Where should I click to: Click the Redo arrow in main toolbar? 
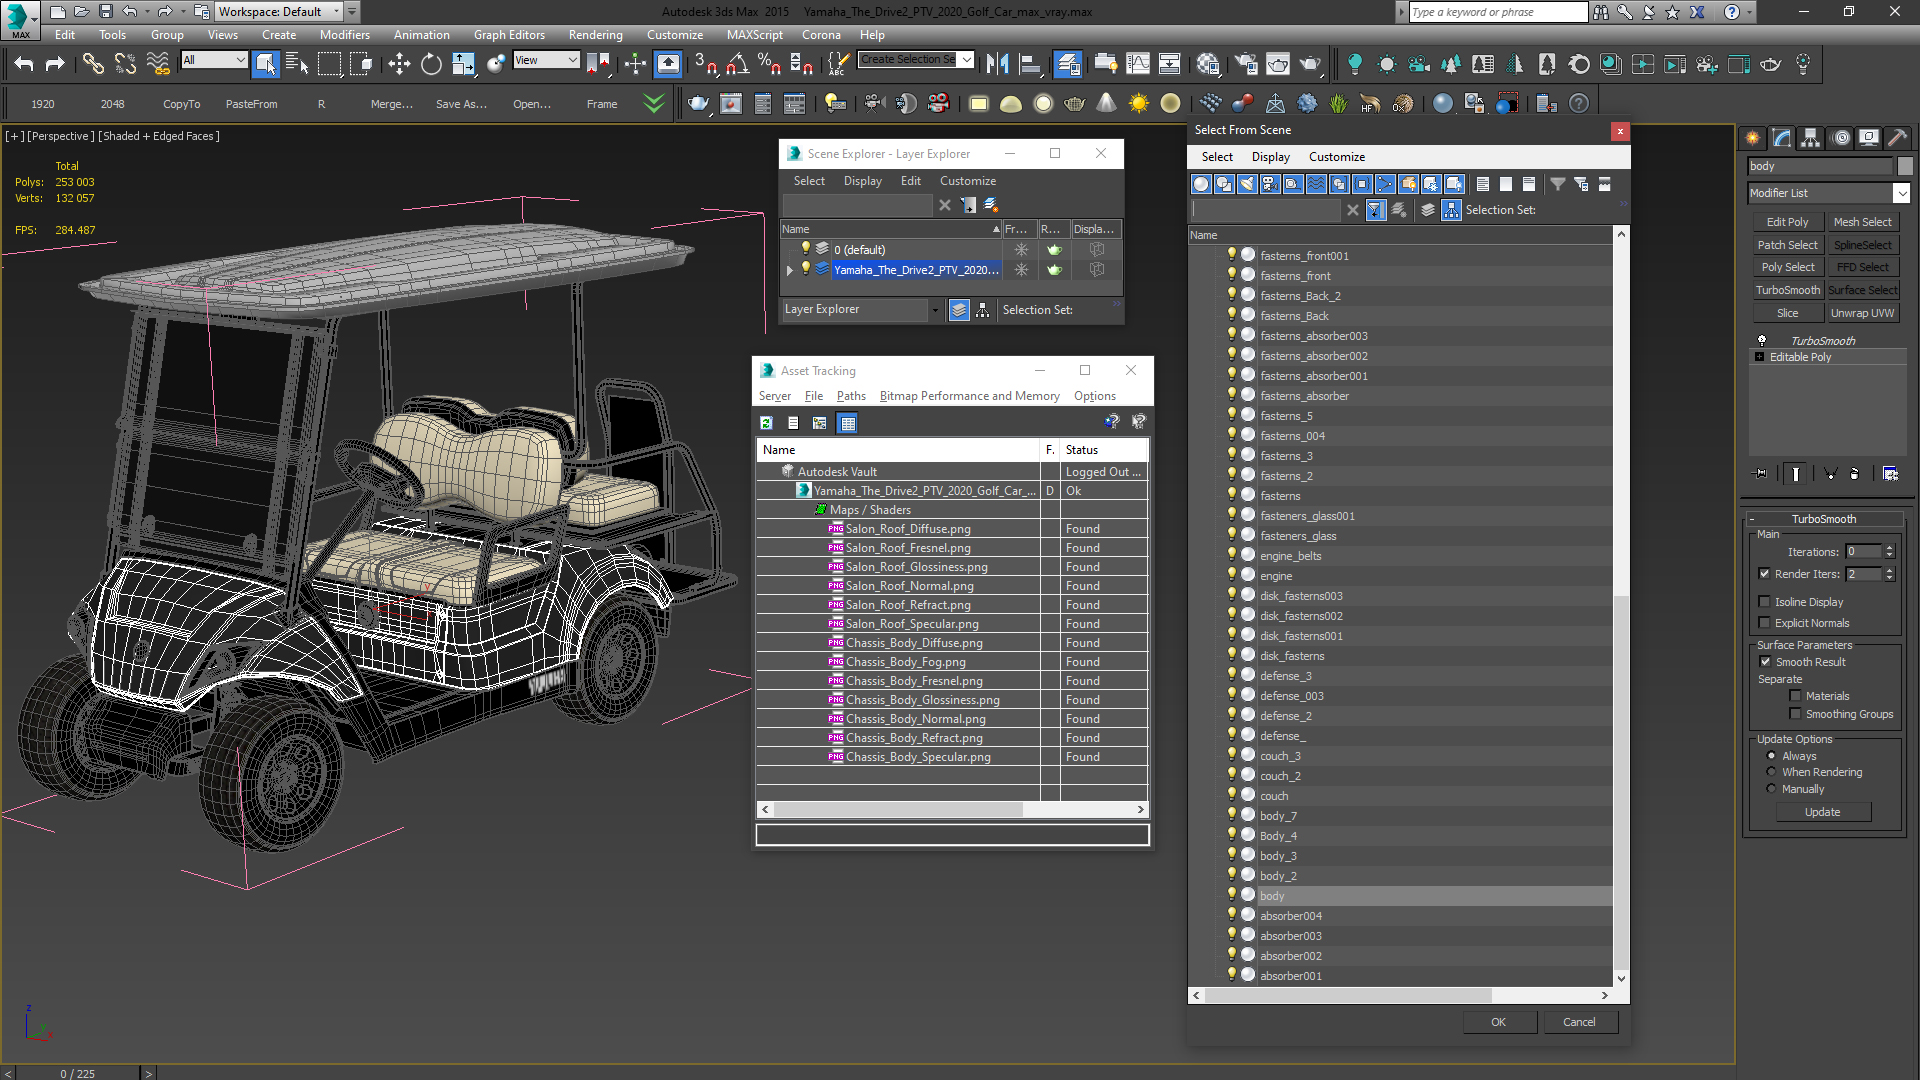(x=56, y=64)
